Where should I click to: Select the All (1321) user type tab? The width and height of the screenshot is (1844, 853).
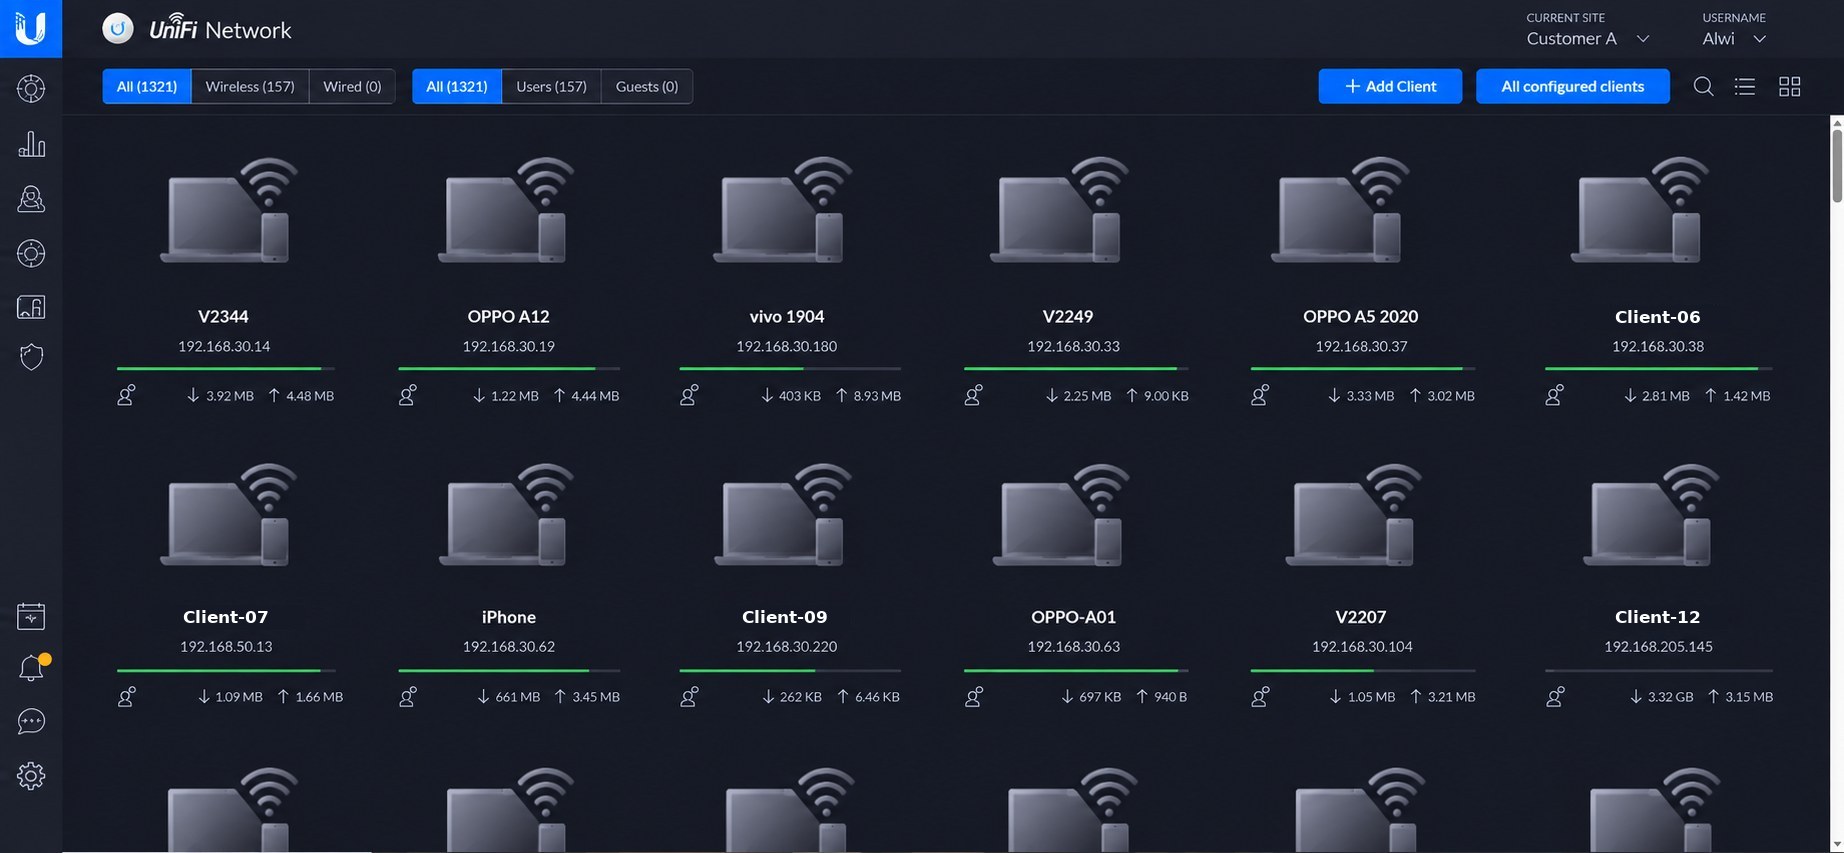click(457, 86)
